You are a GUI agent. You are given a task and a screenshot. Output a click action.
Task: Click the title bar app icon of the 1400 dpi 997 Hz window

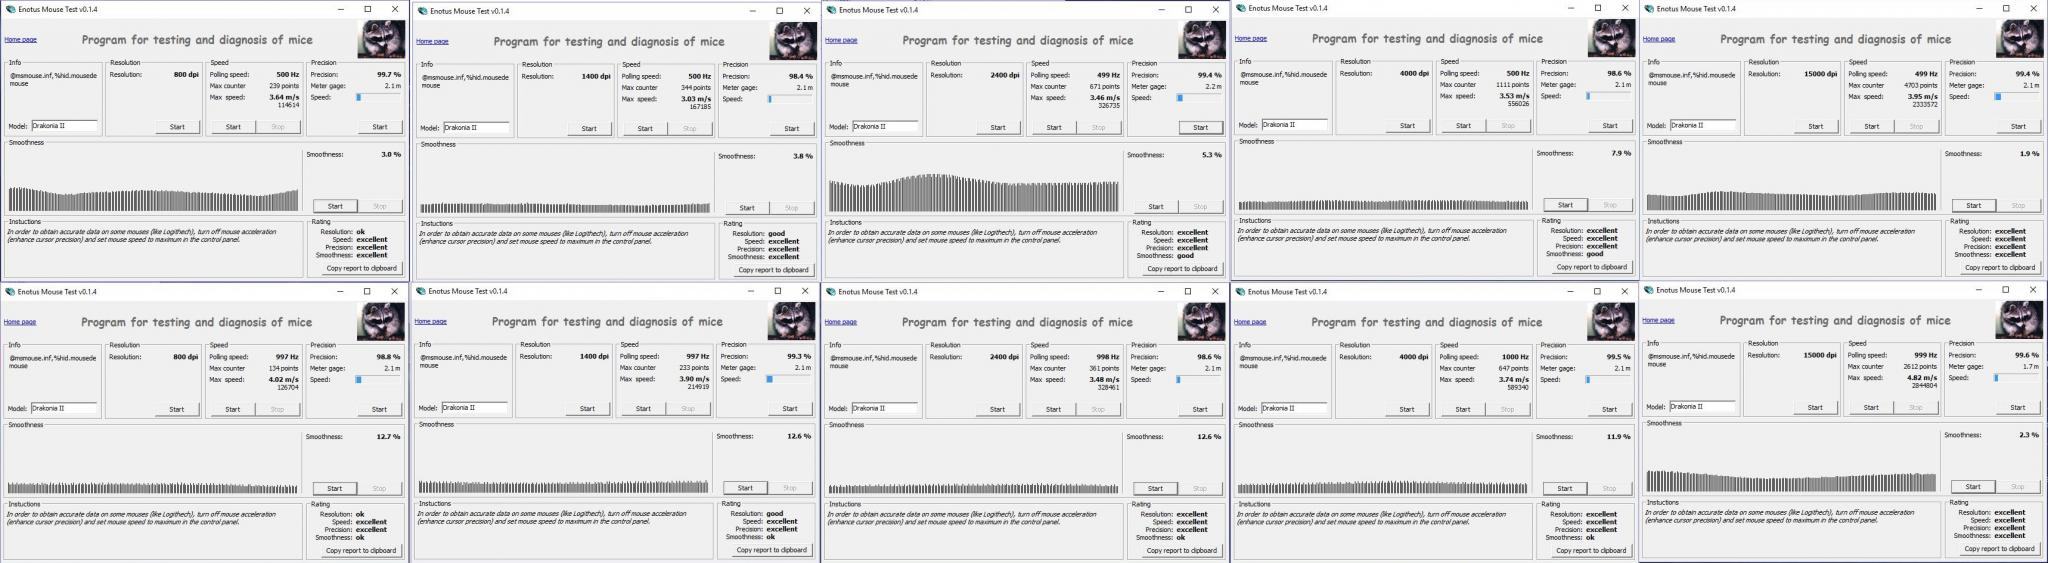(x=421, y=291)
